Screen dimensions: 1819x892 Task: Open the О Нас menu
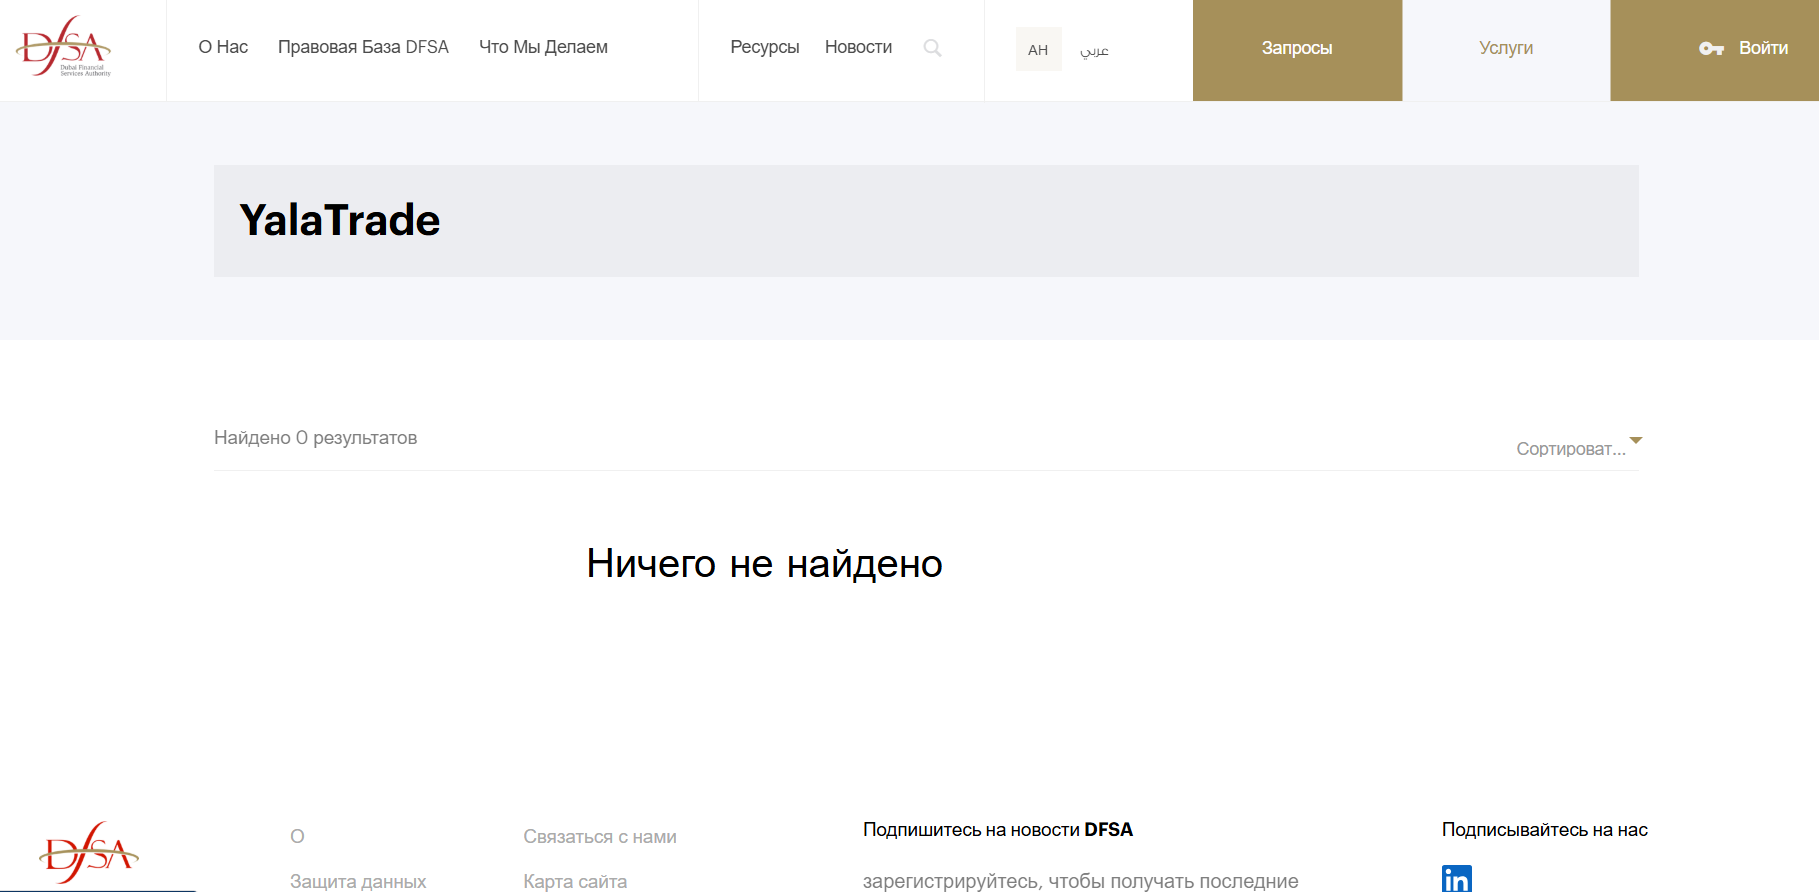tap(223, 47)
